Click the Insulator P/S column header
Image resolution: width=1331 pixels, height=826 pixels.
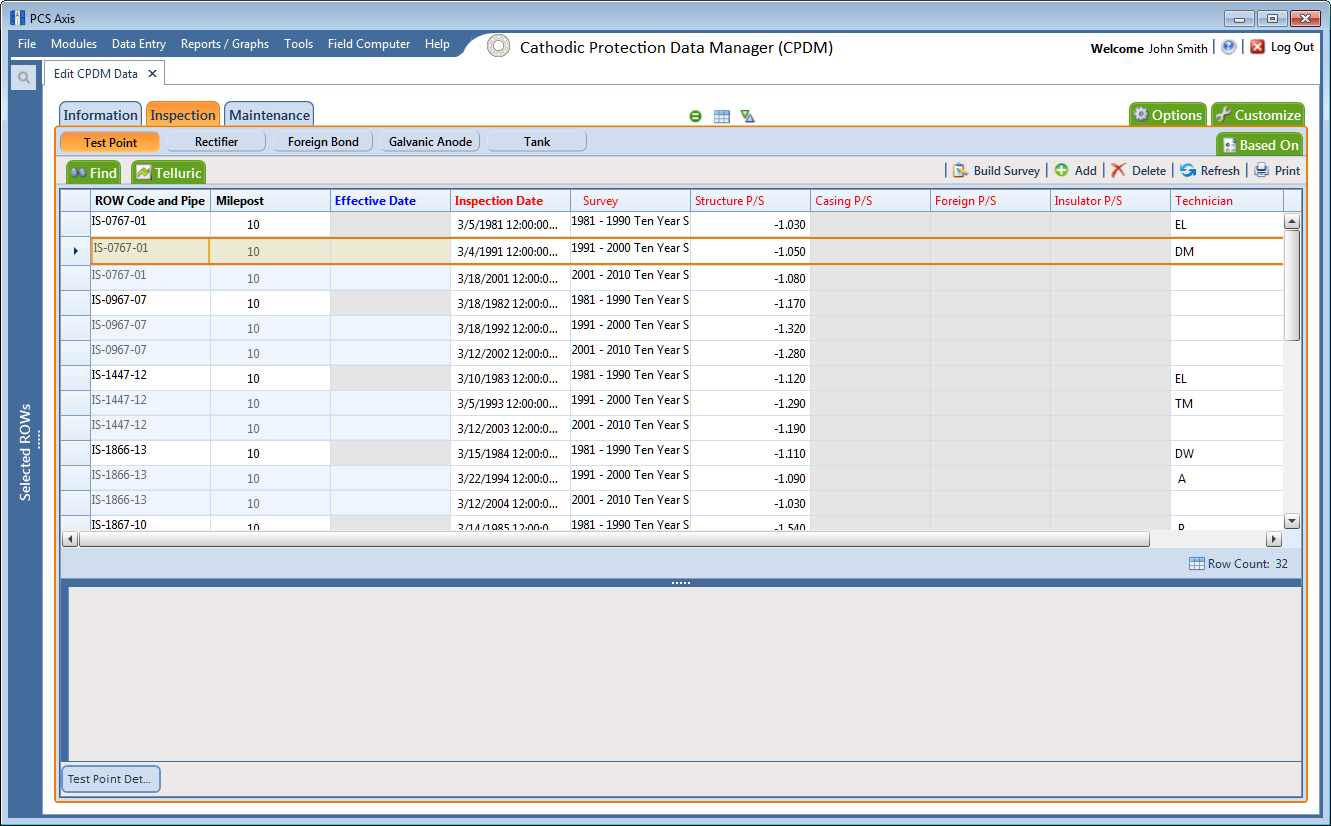tap(1110, 201)
